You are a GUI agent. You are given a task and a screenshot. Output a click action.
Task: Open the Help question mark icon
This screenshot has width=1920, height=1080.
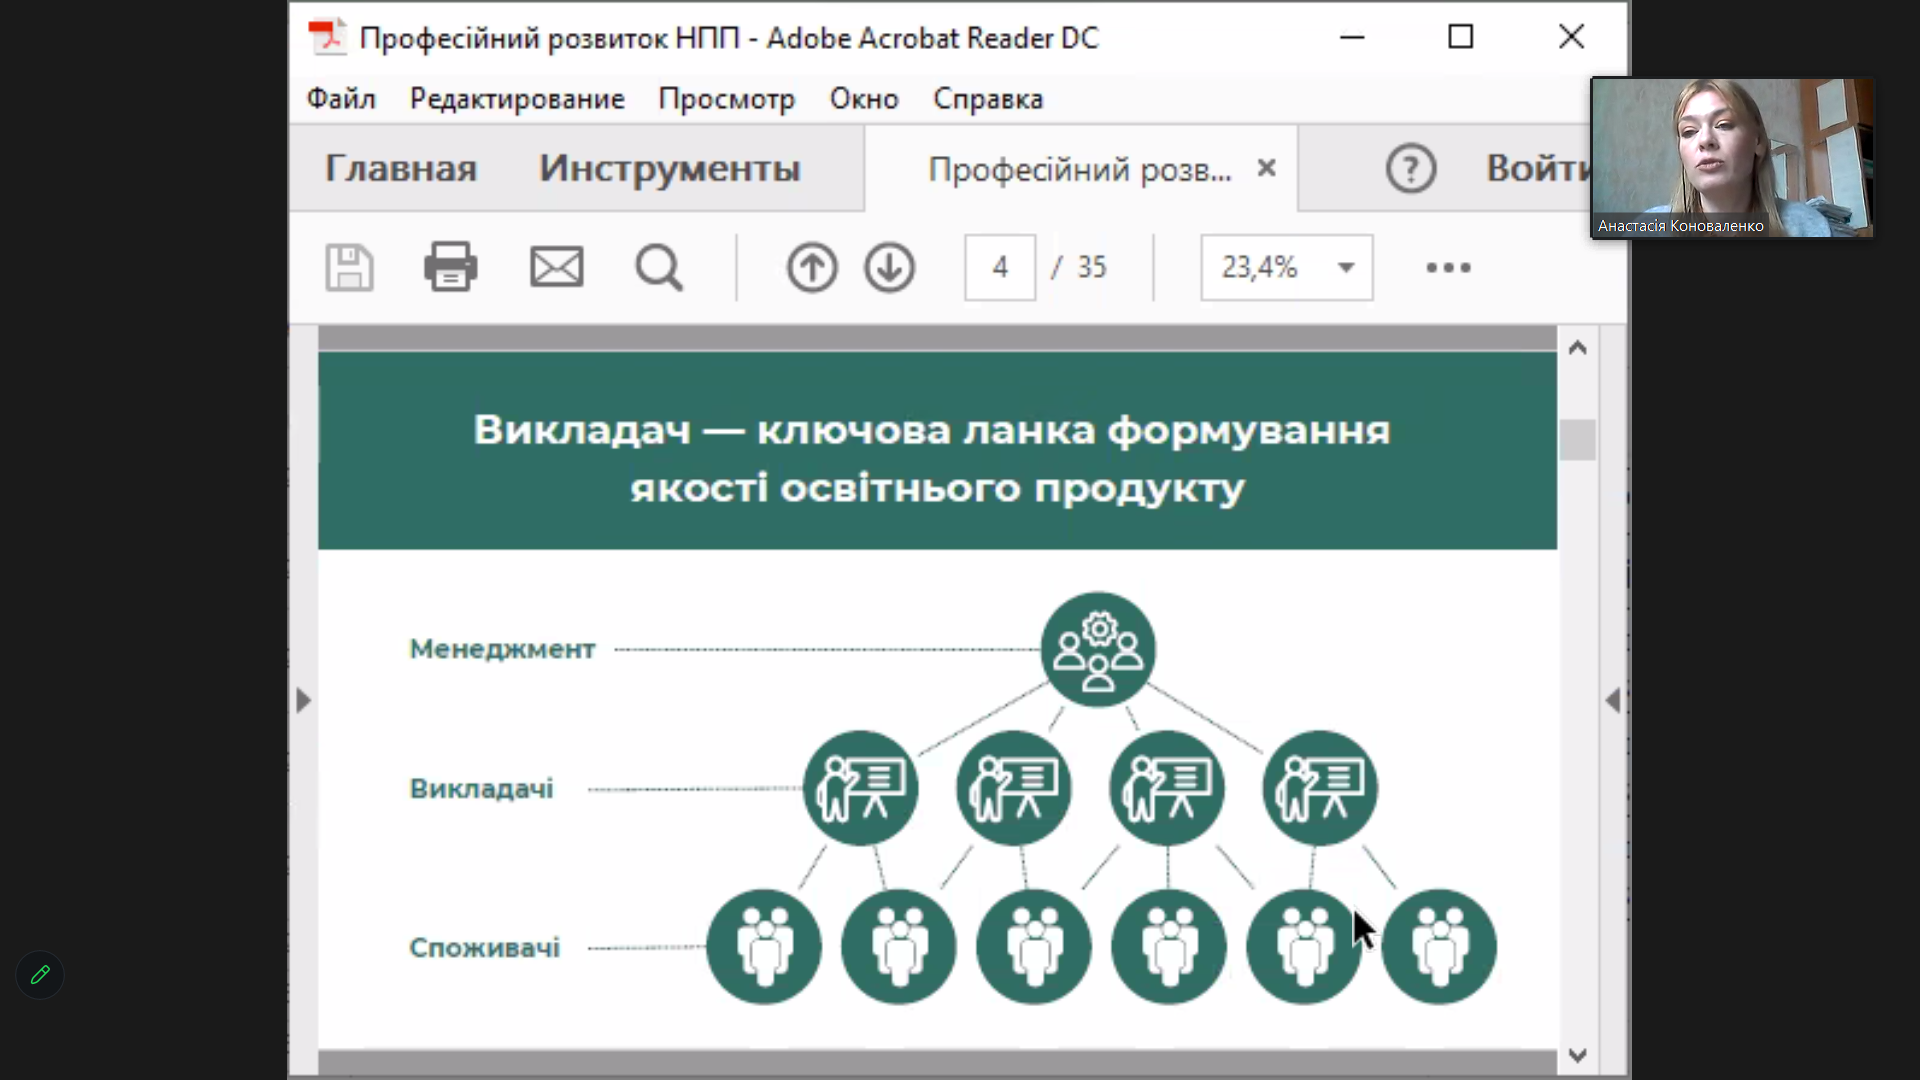[1410, 169]
